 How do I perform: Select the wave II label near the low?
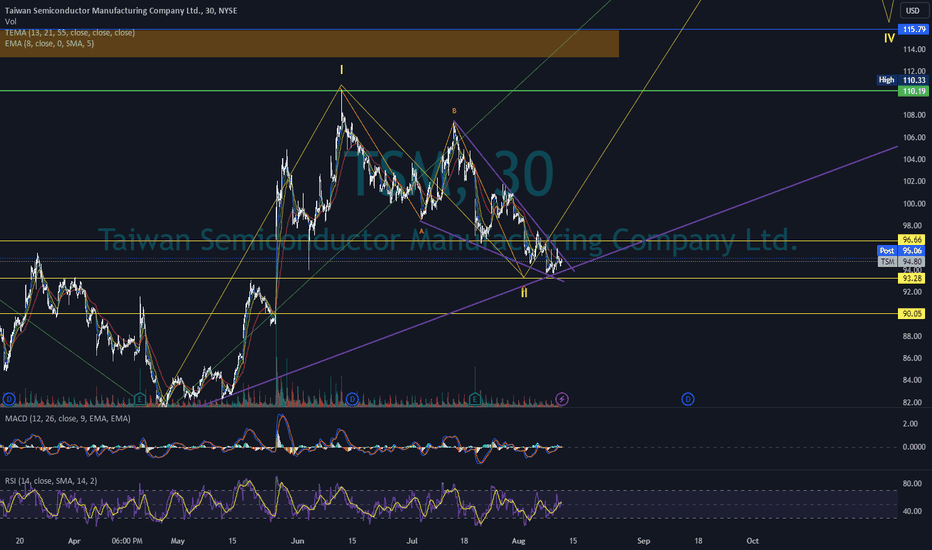[x=524, y=293]
